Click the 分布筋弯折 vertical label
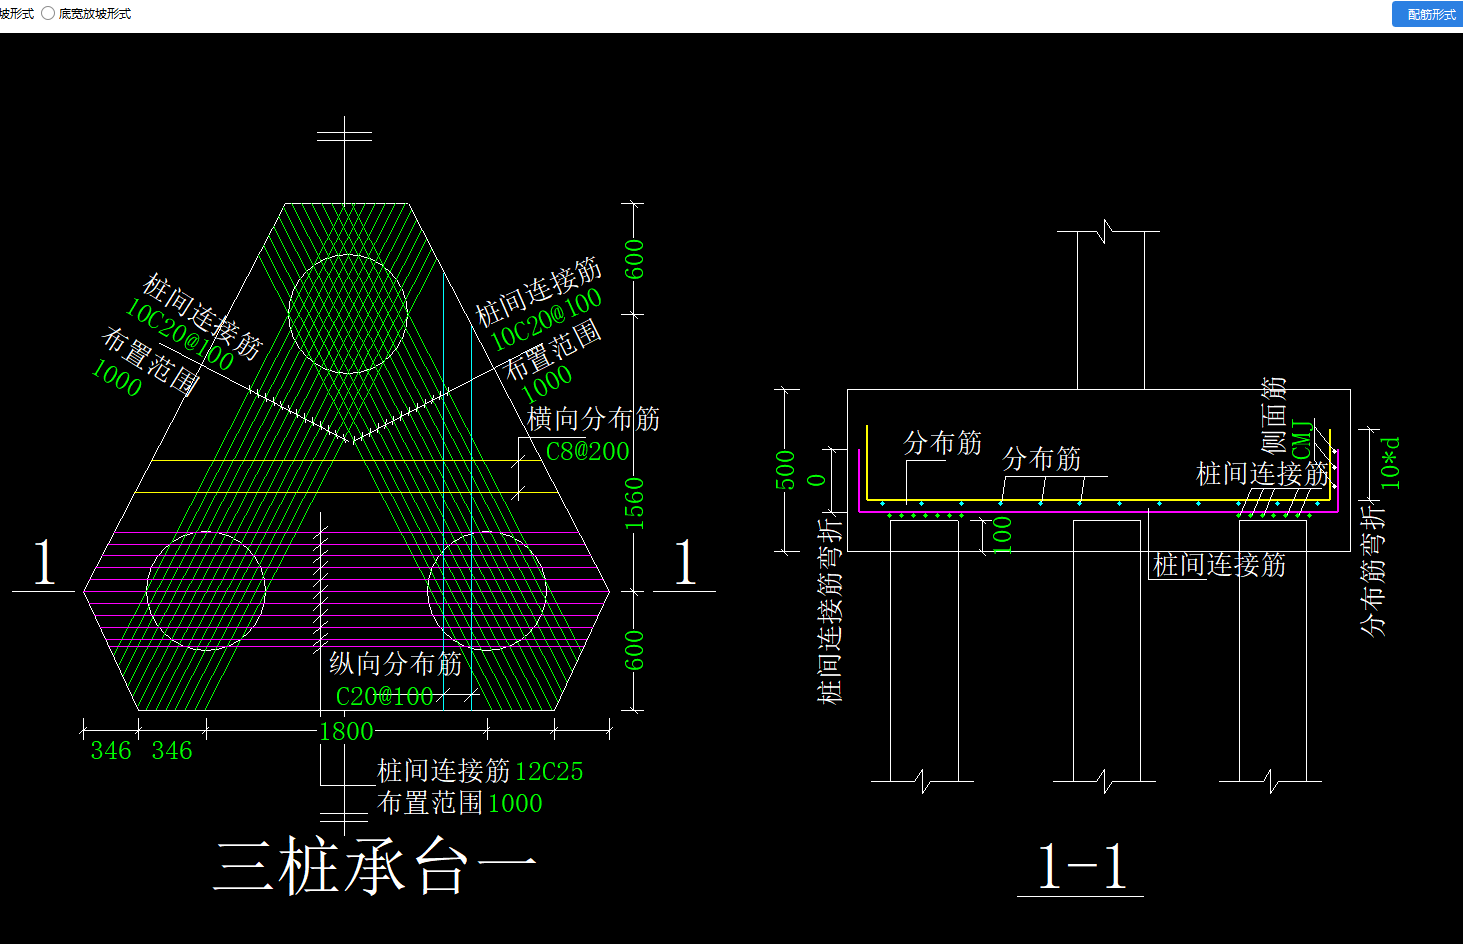Image resolution: width=1463 pixels, height=944 pixels. point(1373,570)
